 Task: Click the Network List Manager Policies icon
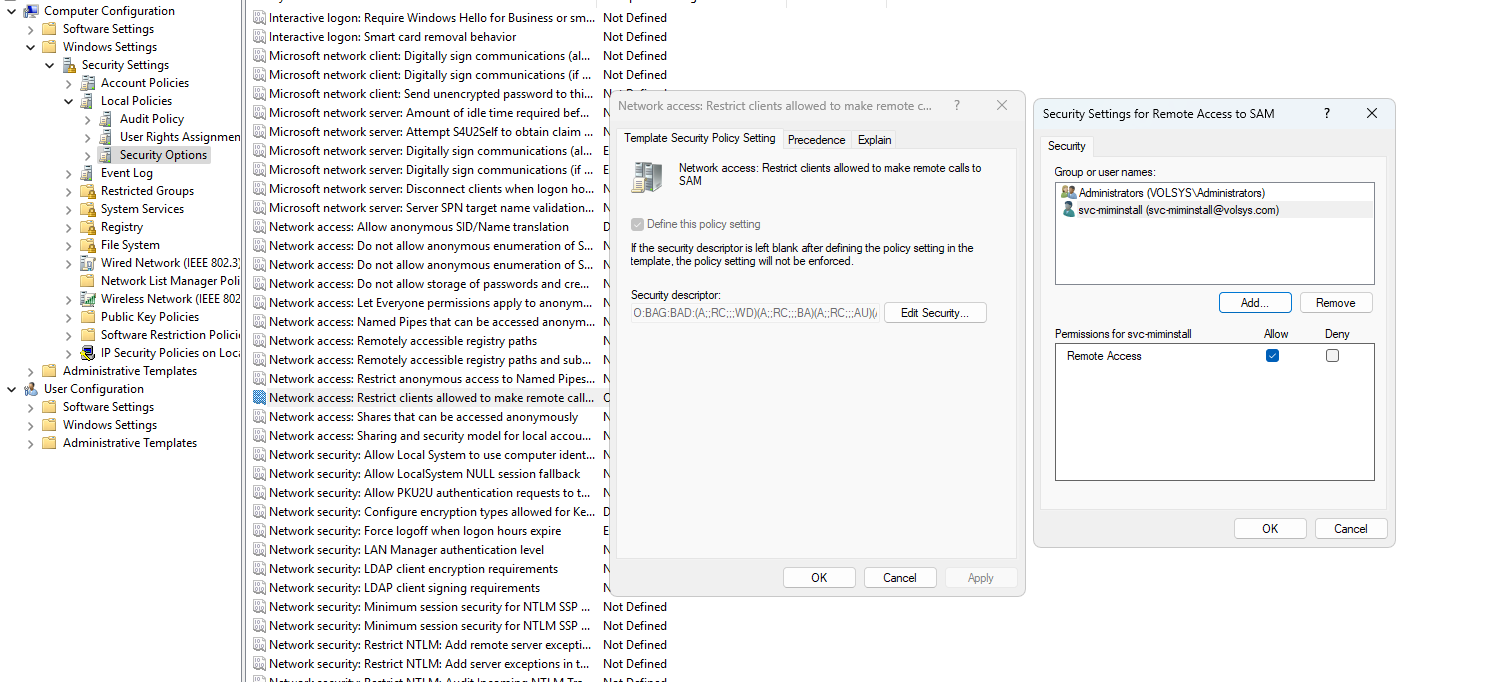point(88,281)
